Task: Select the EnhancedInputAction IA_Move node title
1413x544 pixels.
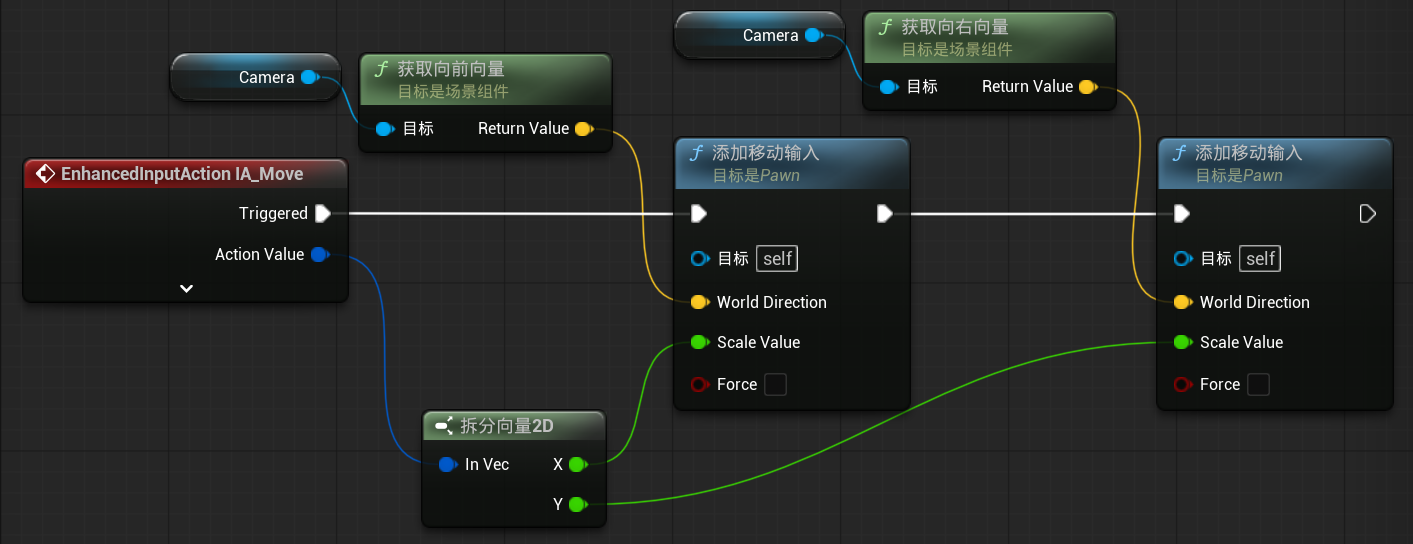Action: 182,174
